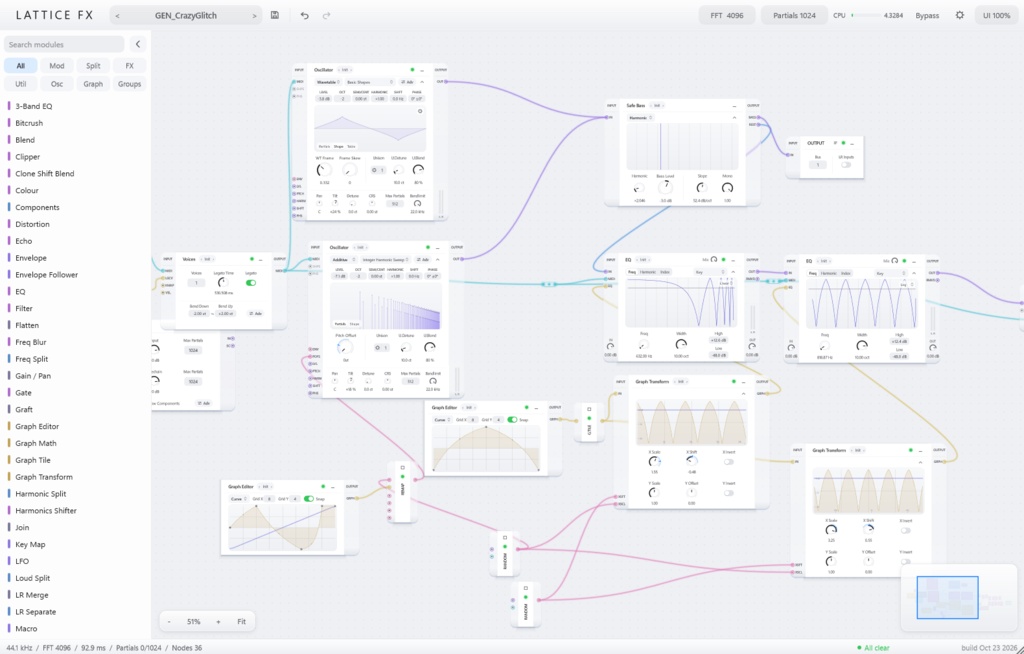This screenshot has width=1024, height=654.
Task: Adjust WT Frame knob in Oscillator
Action: click(x=324, y=171)
